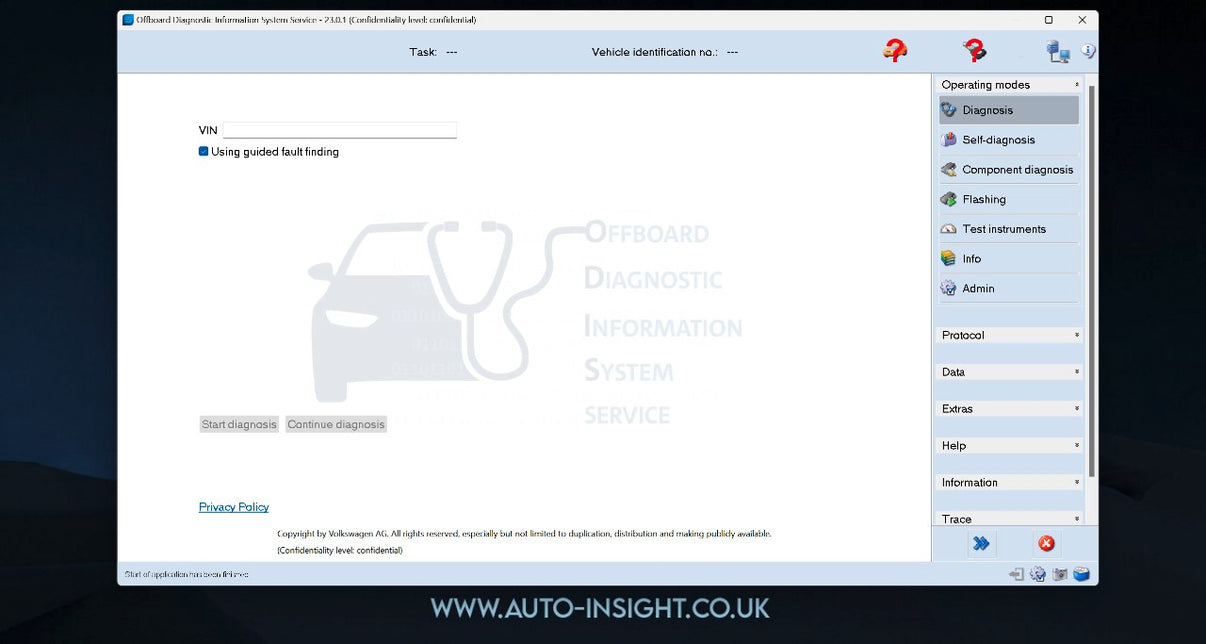Select the Self-diagnosis mode icon
The width and height of the screenshot is (1206, 644).
click(x=948, y=139)
